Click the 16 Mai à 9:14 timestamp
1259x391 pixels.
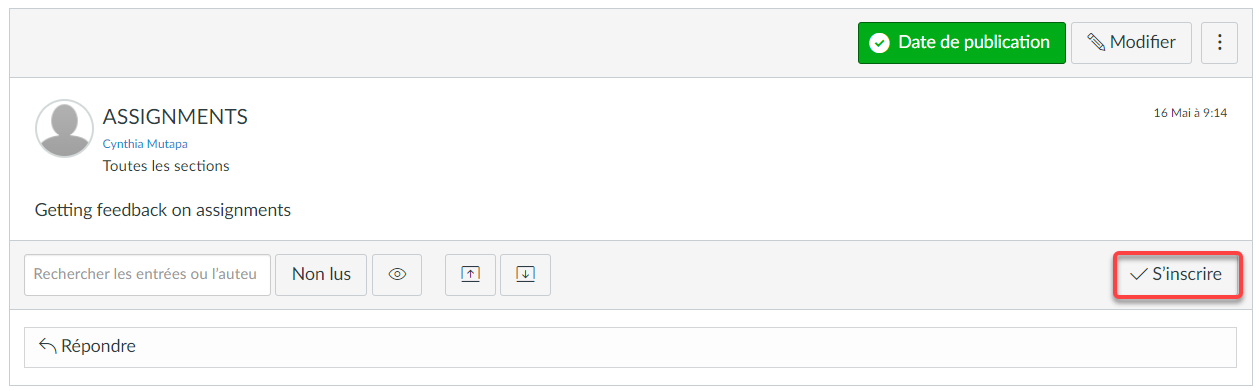[x=1190, y=113]
